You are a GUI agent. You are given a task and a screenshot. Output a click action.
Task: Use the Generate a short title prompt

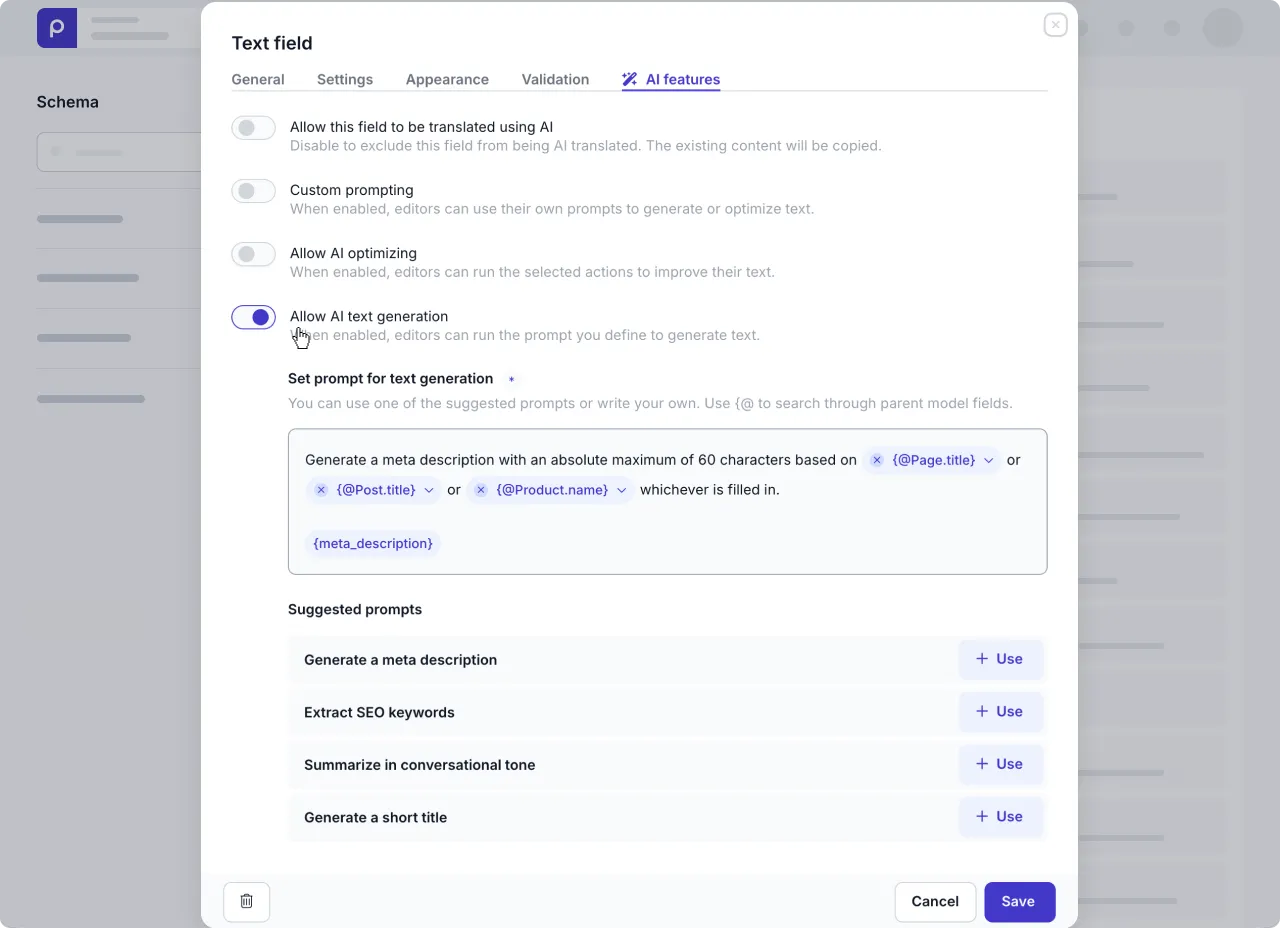pyautogui.click(x=1000, y=817)
